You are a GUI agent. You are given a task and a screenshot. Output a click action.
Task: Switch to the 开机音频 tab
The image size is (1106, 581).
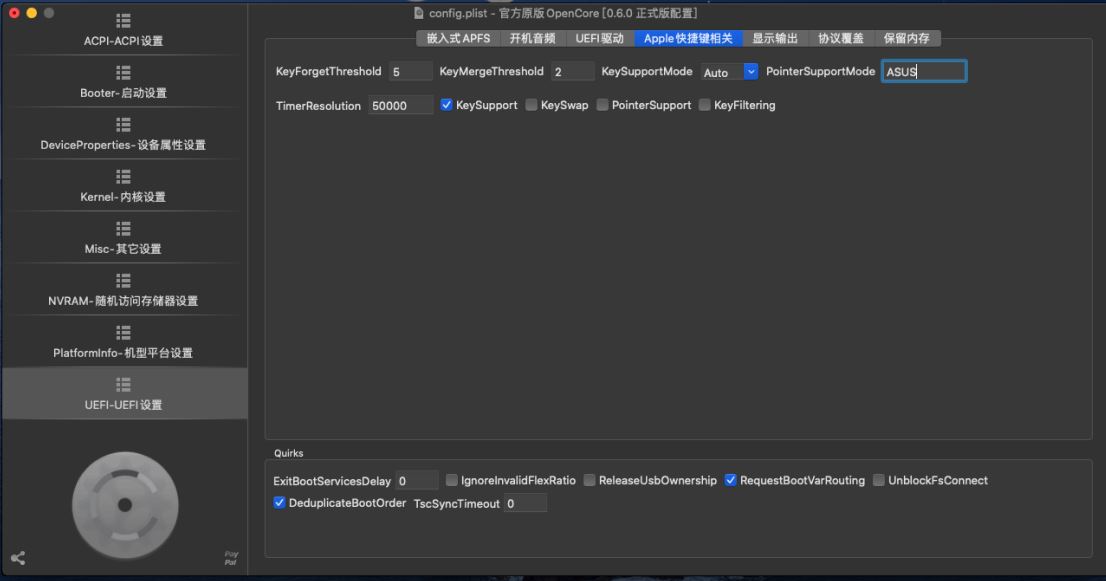click(533, 38)
